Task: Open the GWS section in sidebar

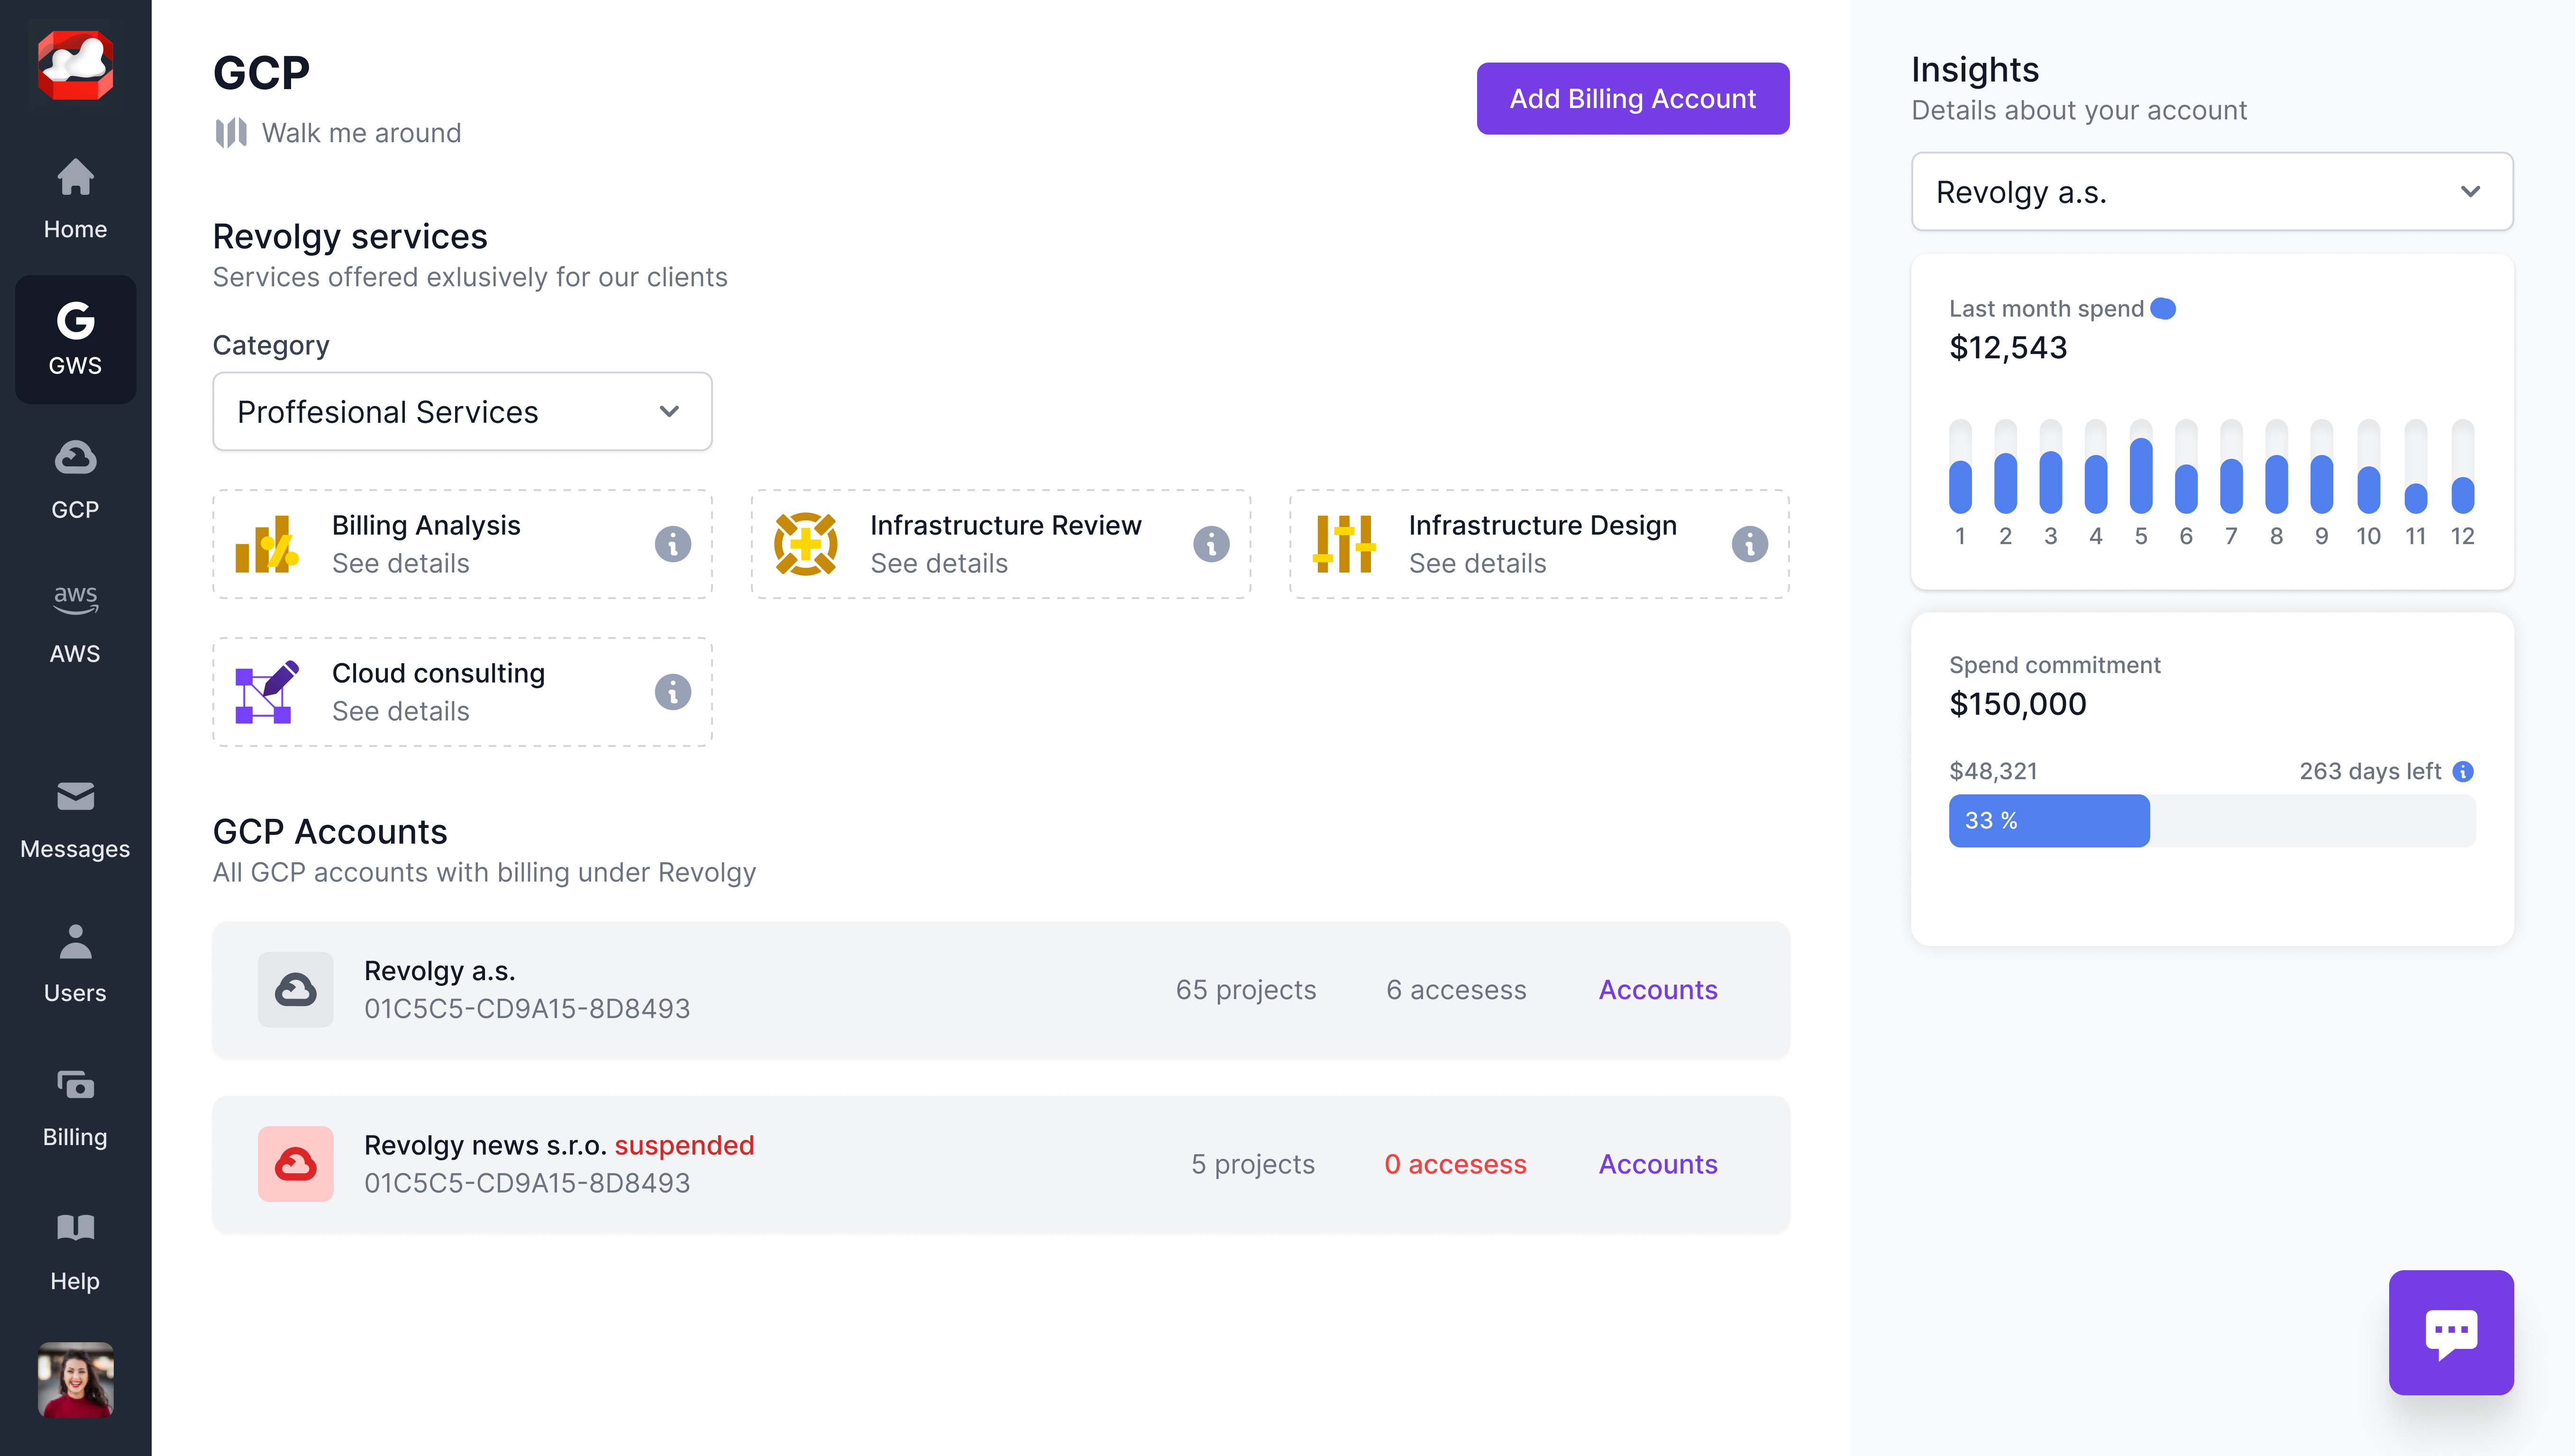Action: pos(75,339)
